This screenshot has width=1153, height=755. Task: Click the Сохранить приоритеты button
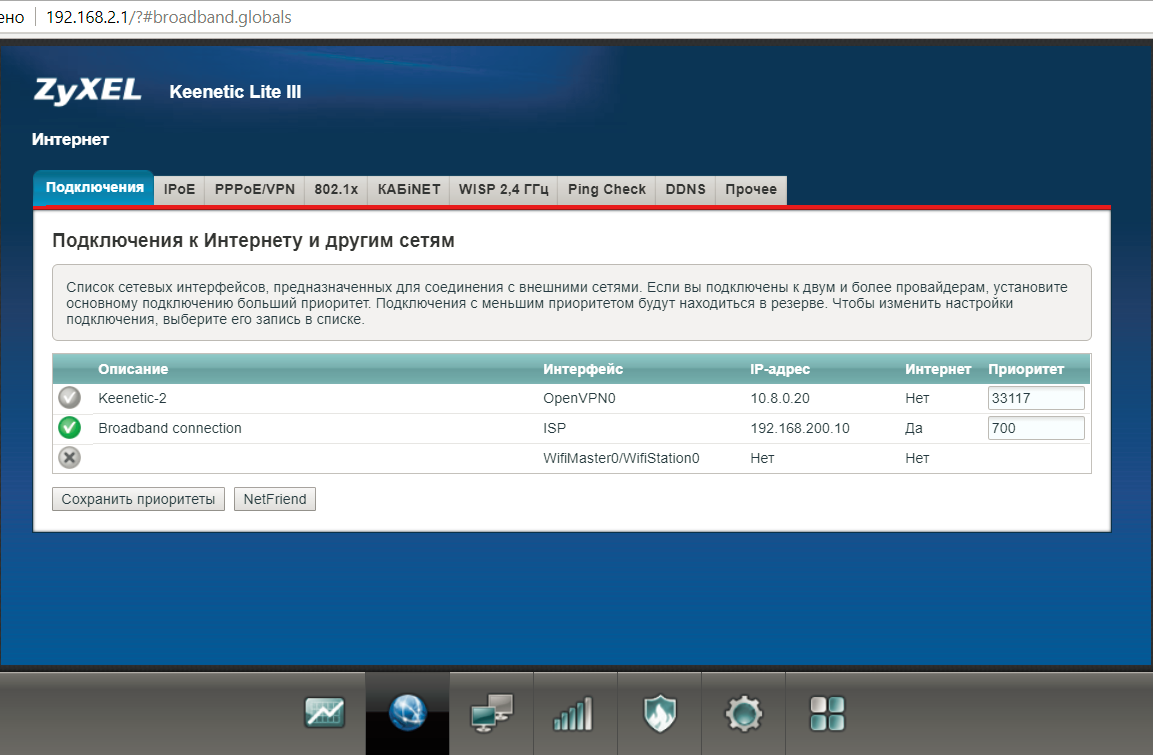point(138,499)
